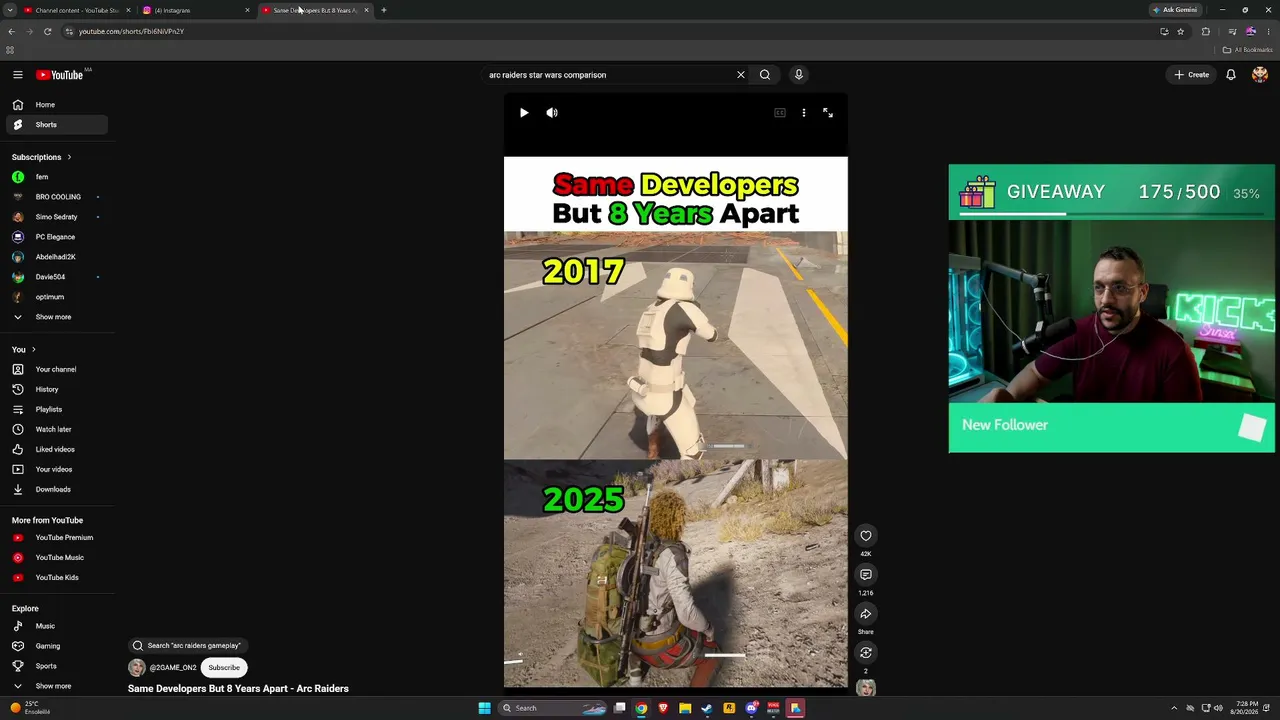Open Steam from the taskbar
1280x720 pixels.
[x=707, y=708]
